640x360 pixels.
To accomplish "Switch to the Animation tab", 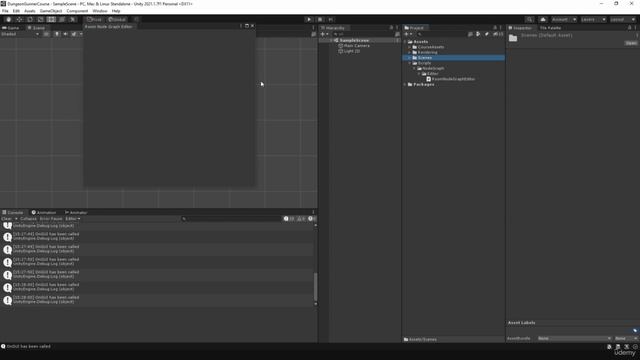I will click(x=44, y=212).
